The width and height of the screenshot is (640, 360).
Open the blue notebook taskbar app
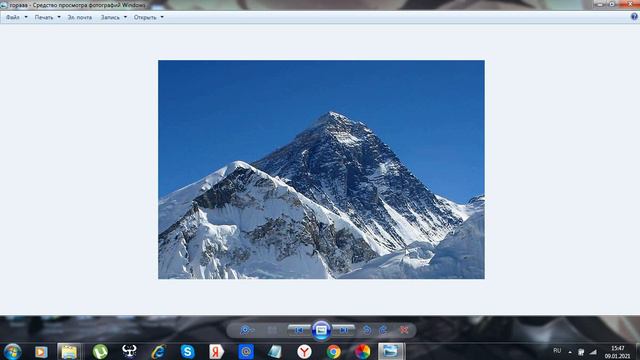tap(275, 352)
